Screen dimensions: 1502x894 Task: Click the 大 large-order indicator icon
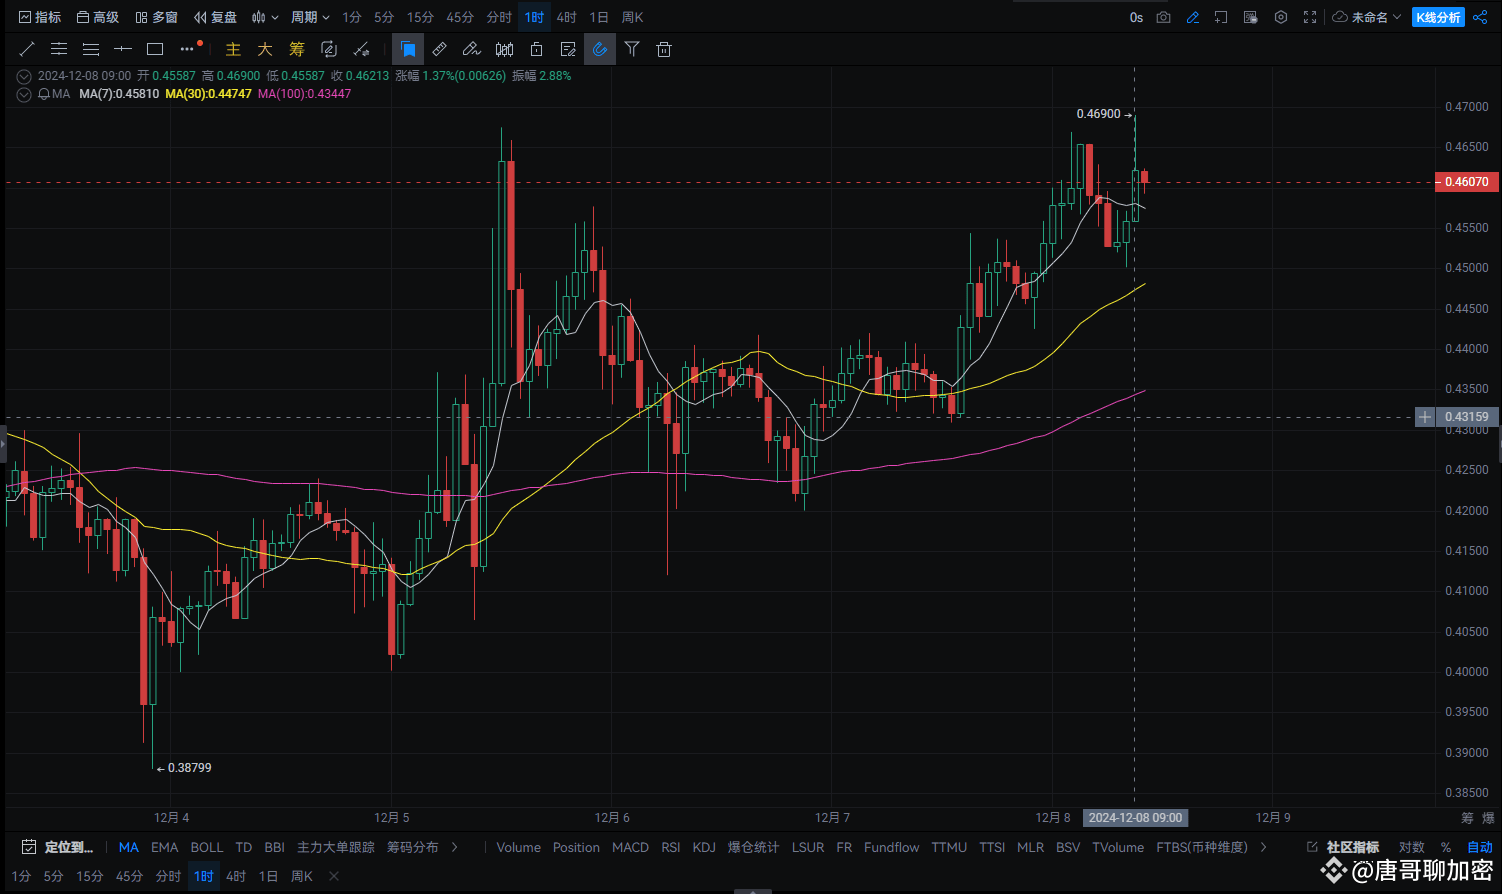click(265, 49)
